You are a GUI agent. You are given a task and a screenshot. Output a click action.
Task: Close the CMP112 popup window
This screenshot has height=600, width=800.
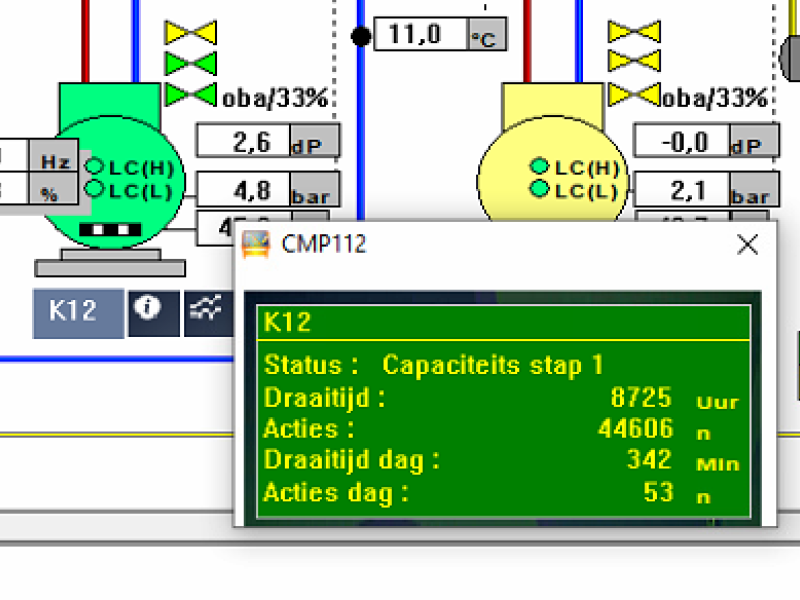747,245
